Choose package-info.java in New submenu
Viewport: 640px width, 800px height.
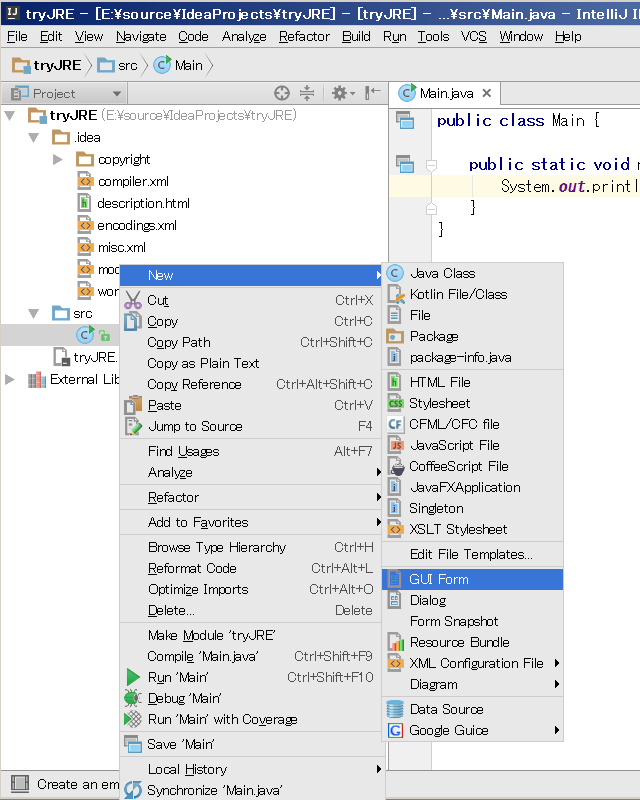[473, 357]
